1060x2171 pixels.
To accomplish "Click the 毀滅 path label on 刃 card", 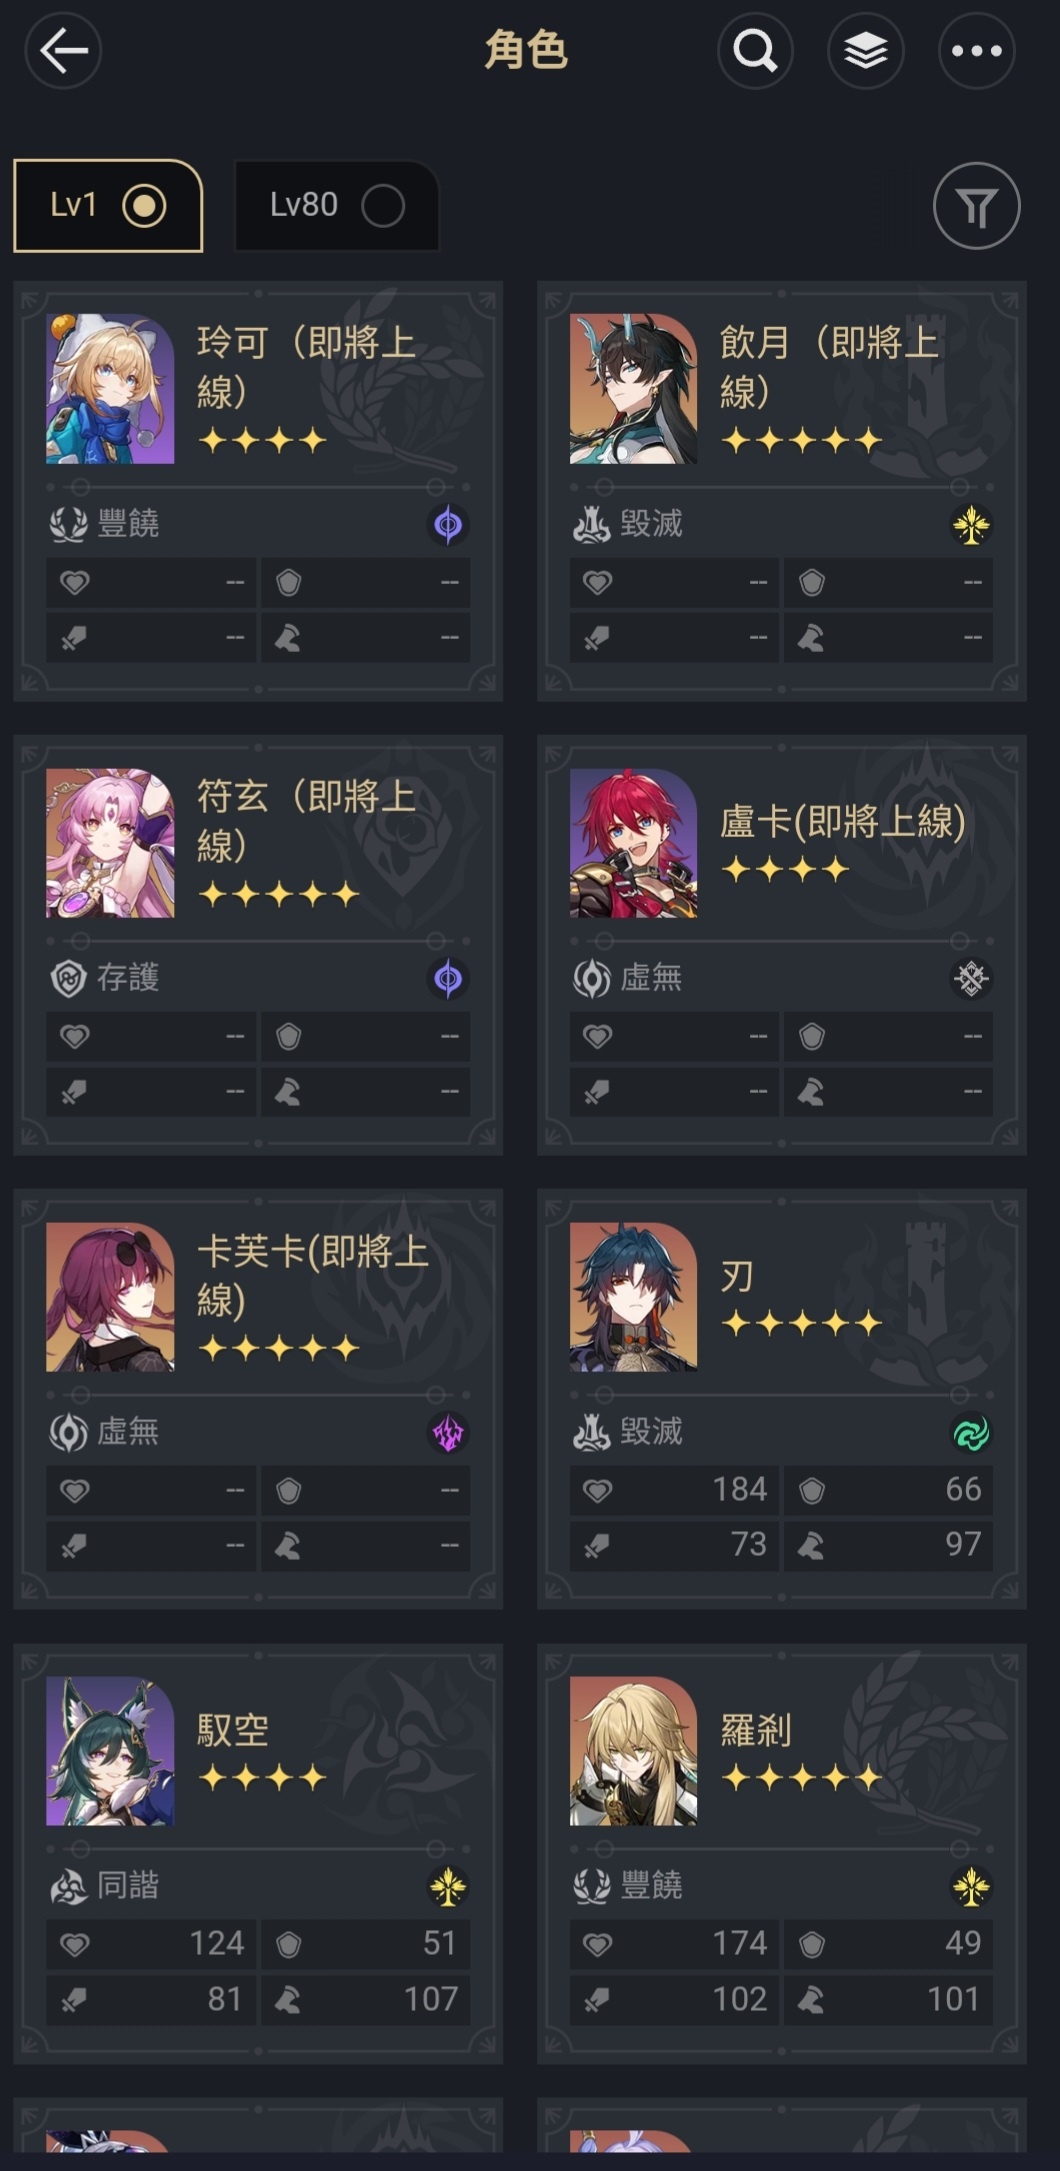I will point(651,1432).
